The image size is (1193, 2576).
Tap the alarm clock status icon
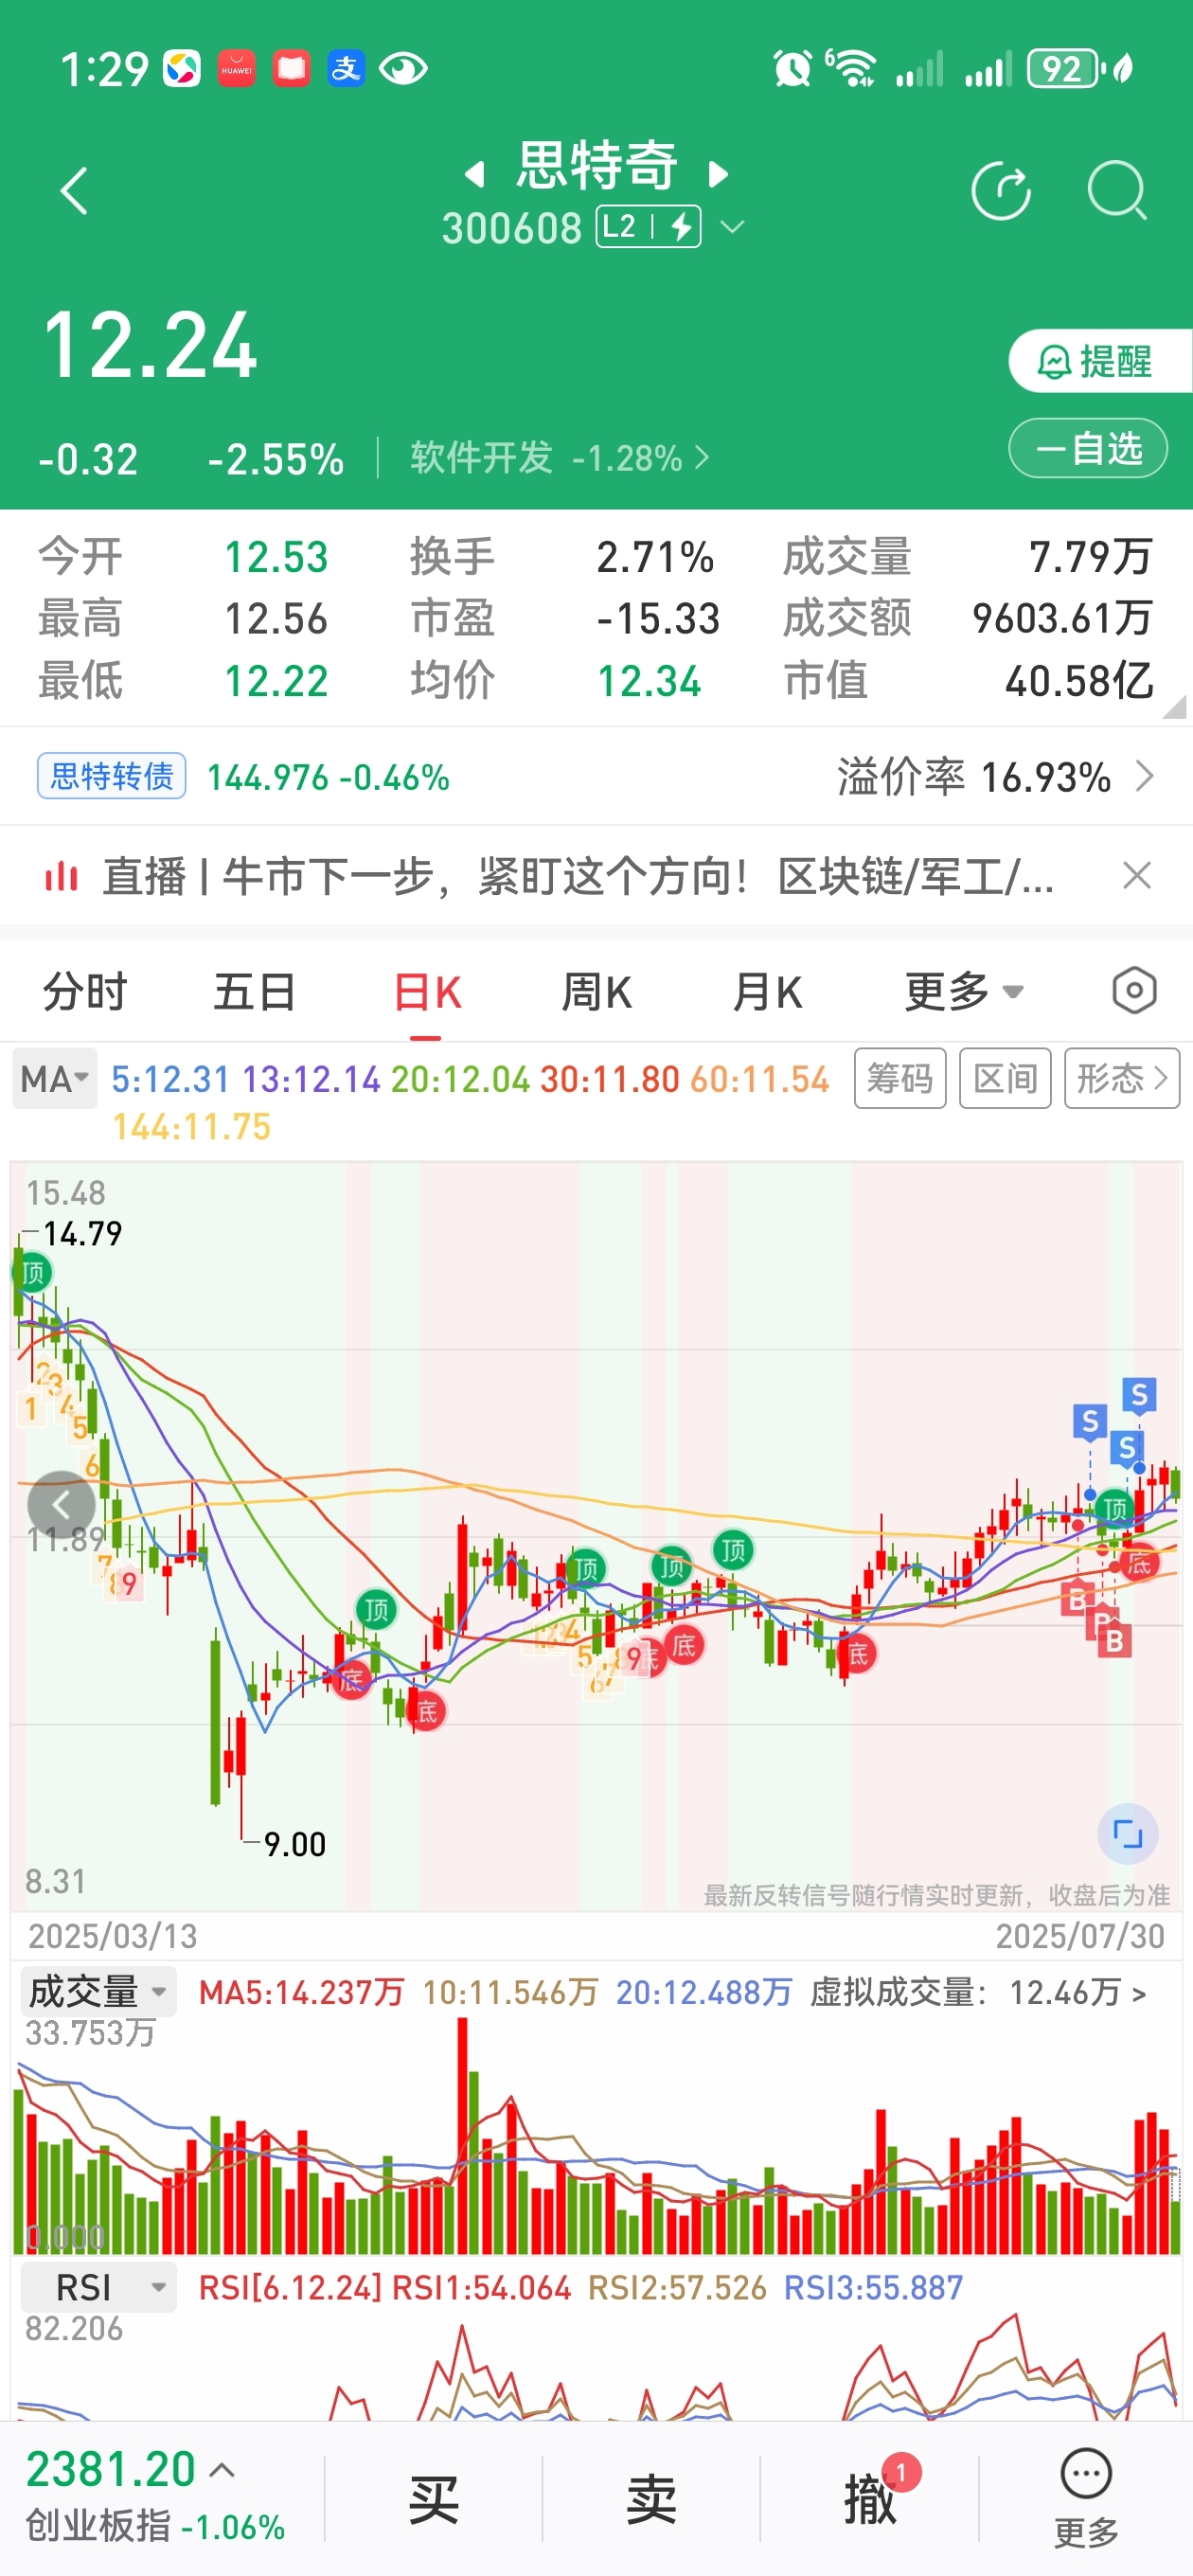[792, 69]
